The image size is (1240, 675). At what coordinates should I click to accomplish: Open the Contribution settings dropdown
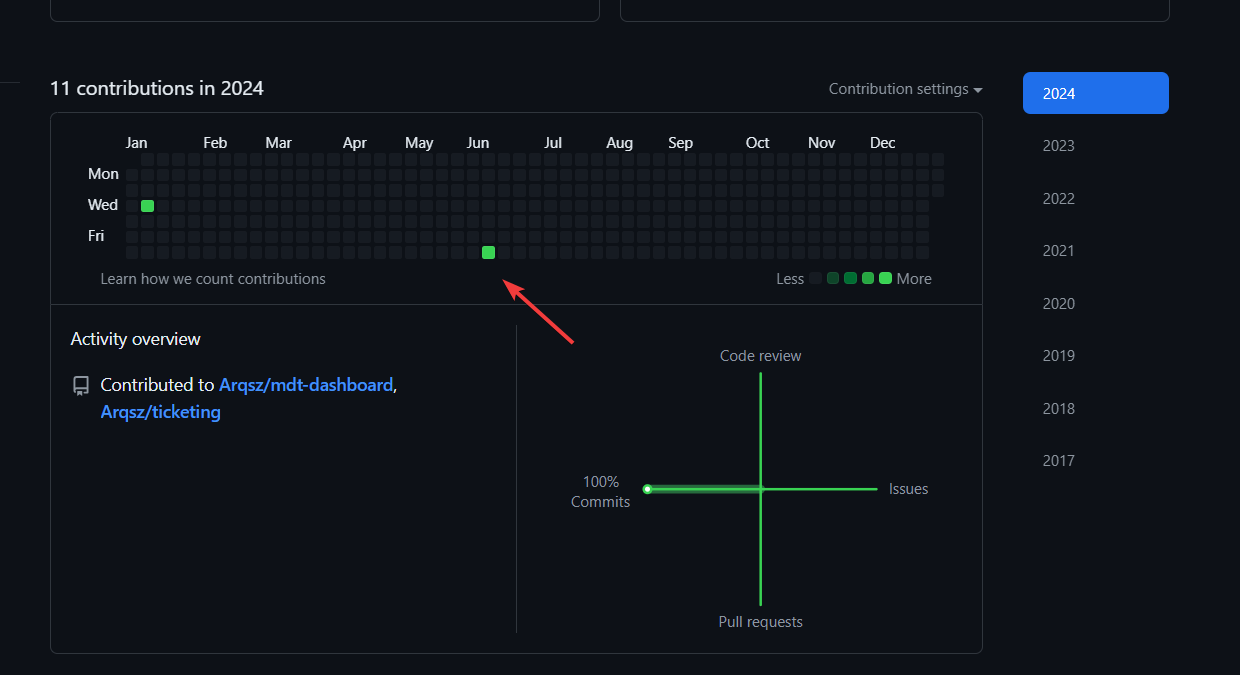pyautogui.click(x=905, y=89)
